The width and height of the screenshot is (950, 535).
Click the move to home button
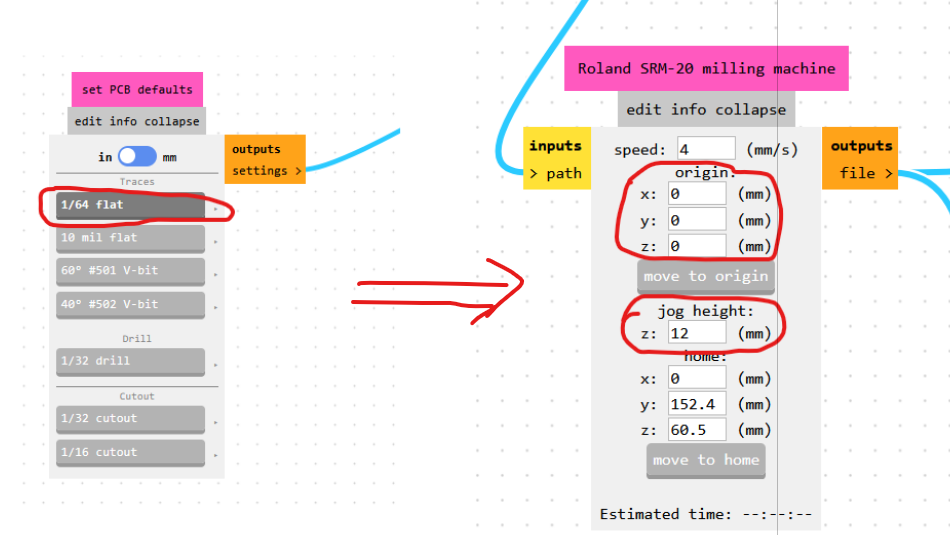tap(706, 460)
